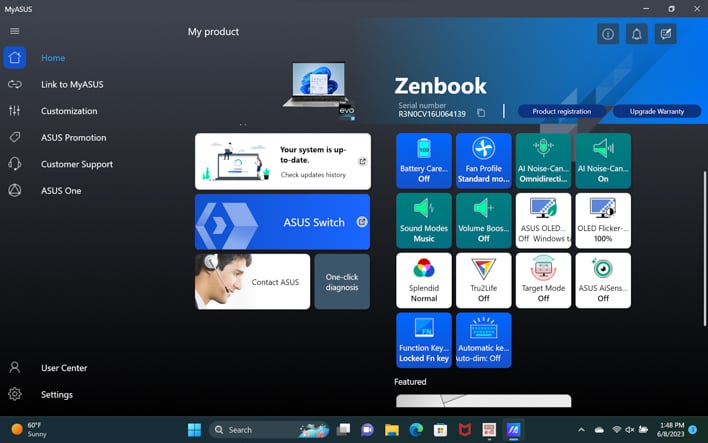The height and width of the screenshot is (443, 708).
Task: Toggle Automatic keyboard backlight tile
Action: (x=484, y=340)
